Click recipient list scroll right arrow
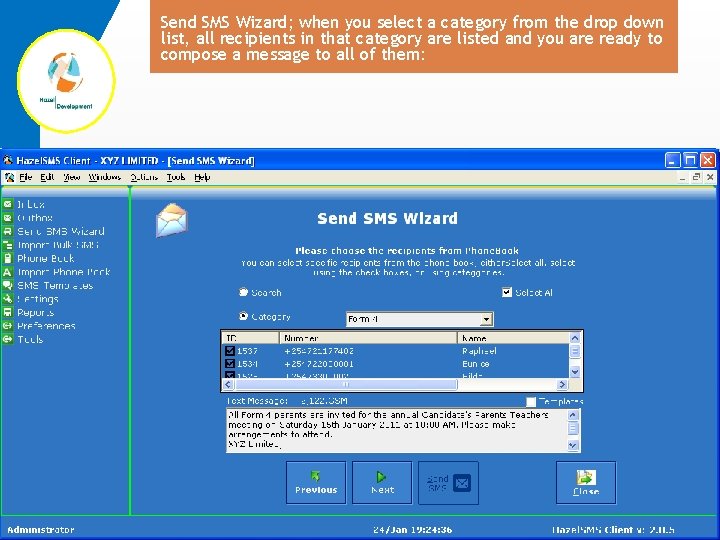Viewport: 720px width, 540px height. [562, 385]
